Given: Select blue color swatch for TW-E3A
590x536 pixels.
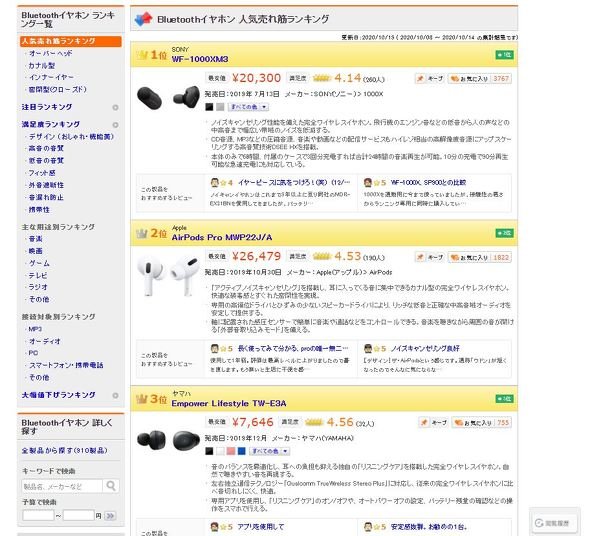Looking at the screenshot, I should pyautogui.click(x=242, y=451).
